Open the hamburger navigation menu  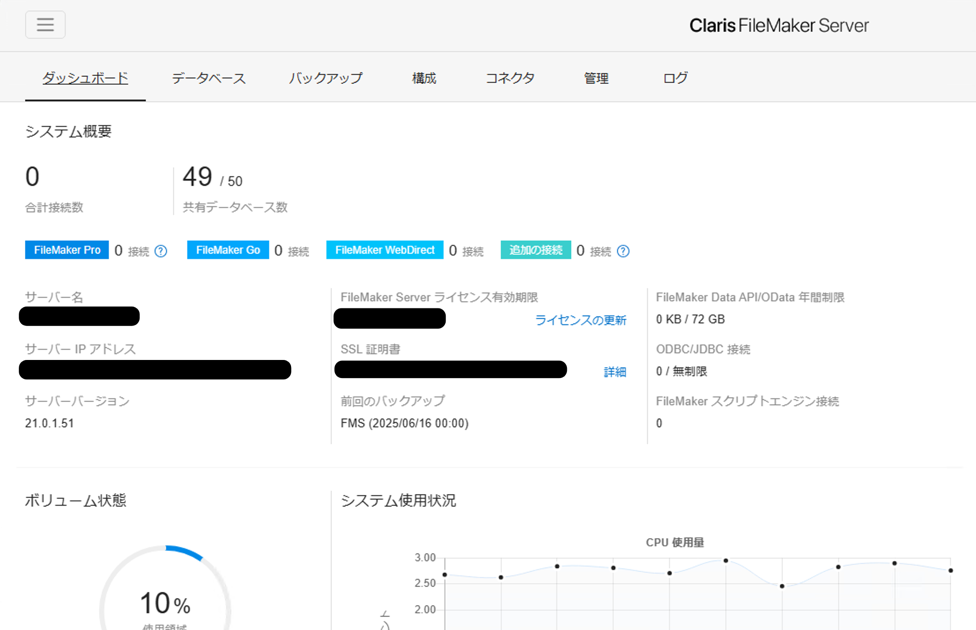point(45,25)
